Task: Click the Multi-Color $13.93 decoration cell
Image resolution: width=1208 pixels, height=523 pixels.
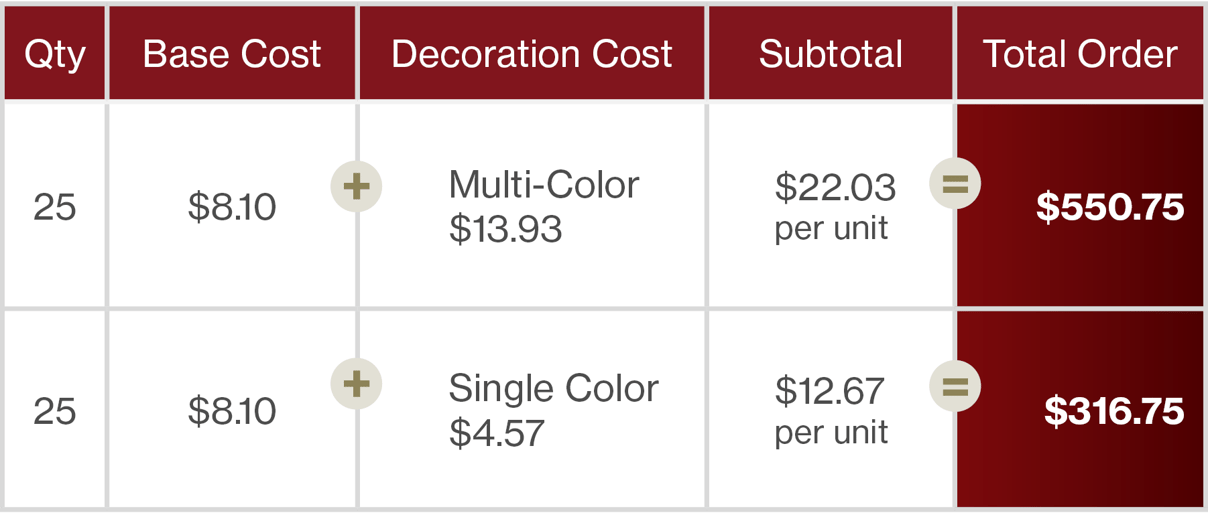Action: 532,206
